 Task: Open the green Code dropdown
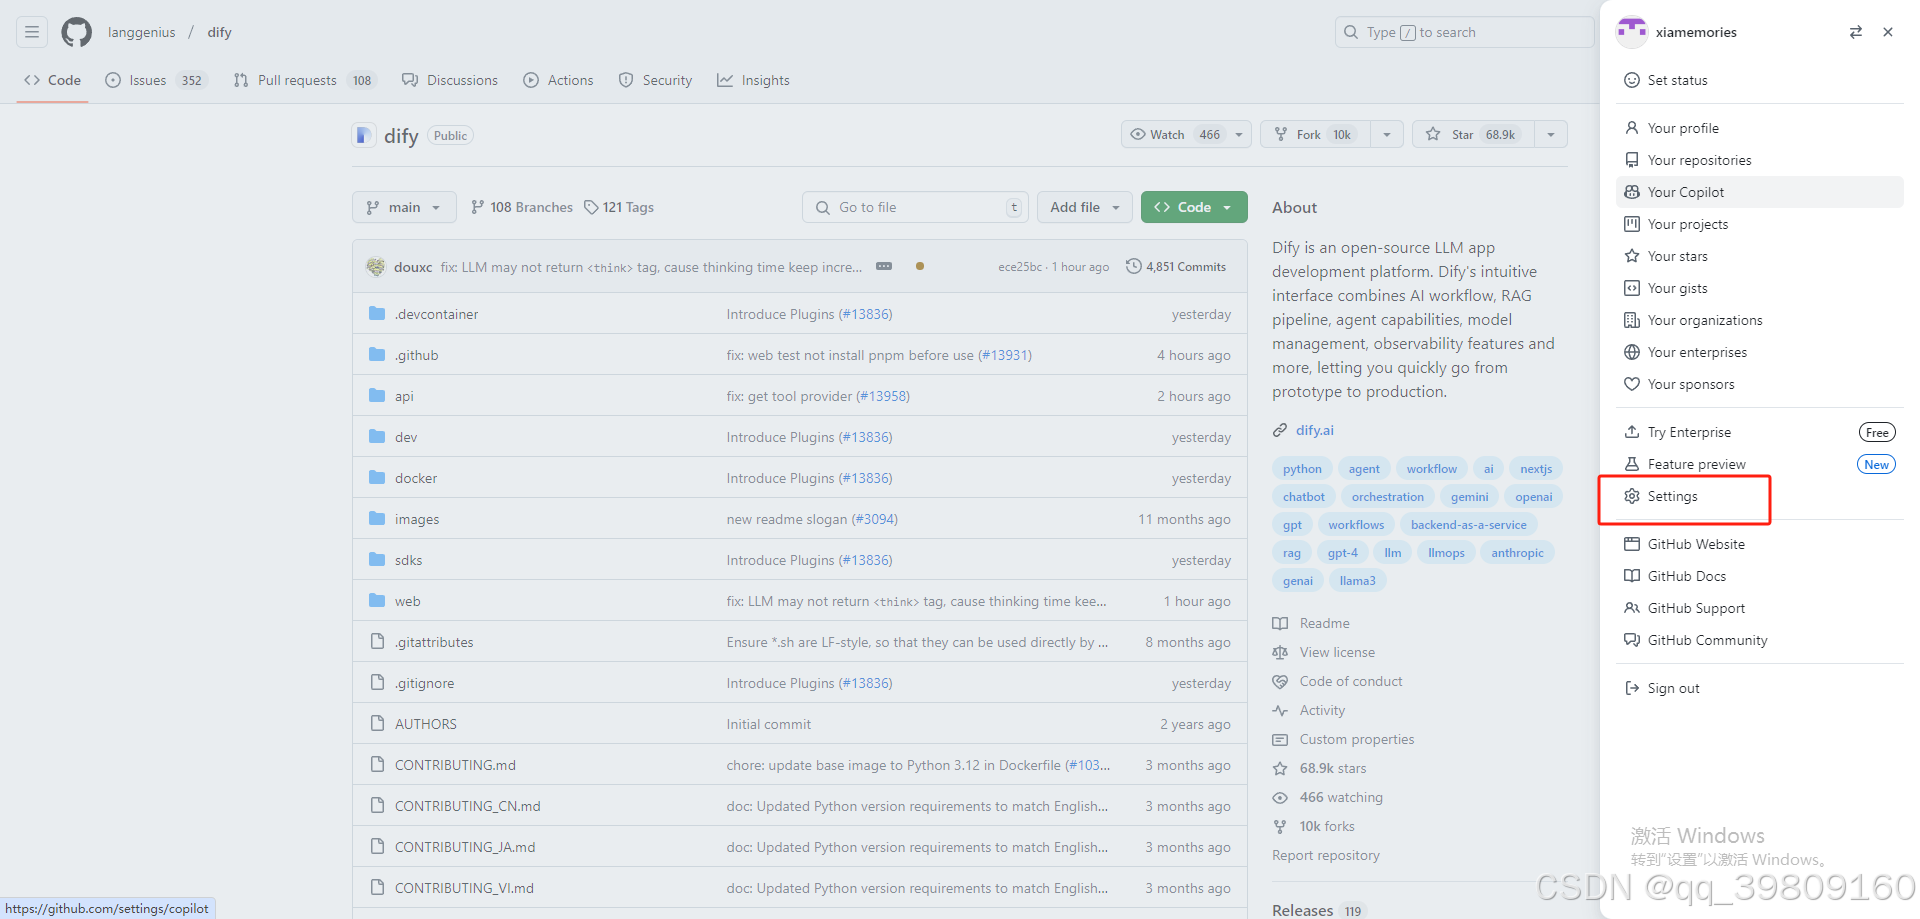click(1194, 207)
